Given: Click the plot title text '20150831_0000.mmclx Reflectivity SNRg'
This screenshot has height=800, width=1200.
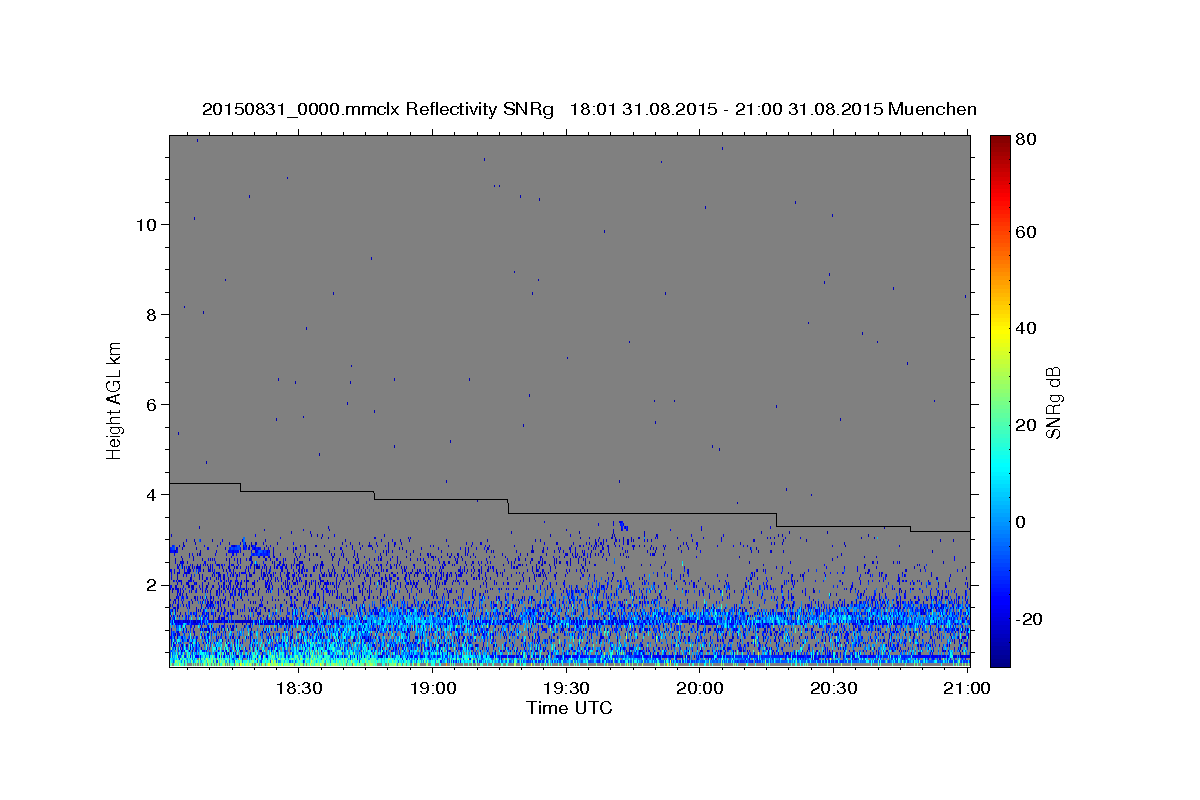Looking at the screenshot, I should [x=378, y=109].
